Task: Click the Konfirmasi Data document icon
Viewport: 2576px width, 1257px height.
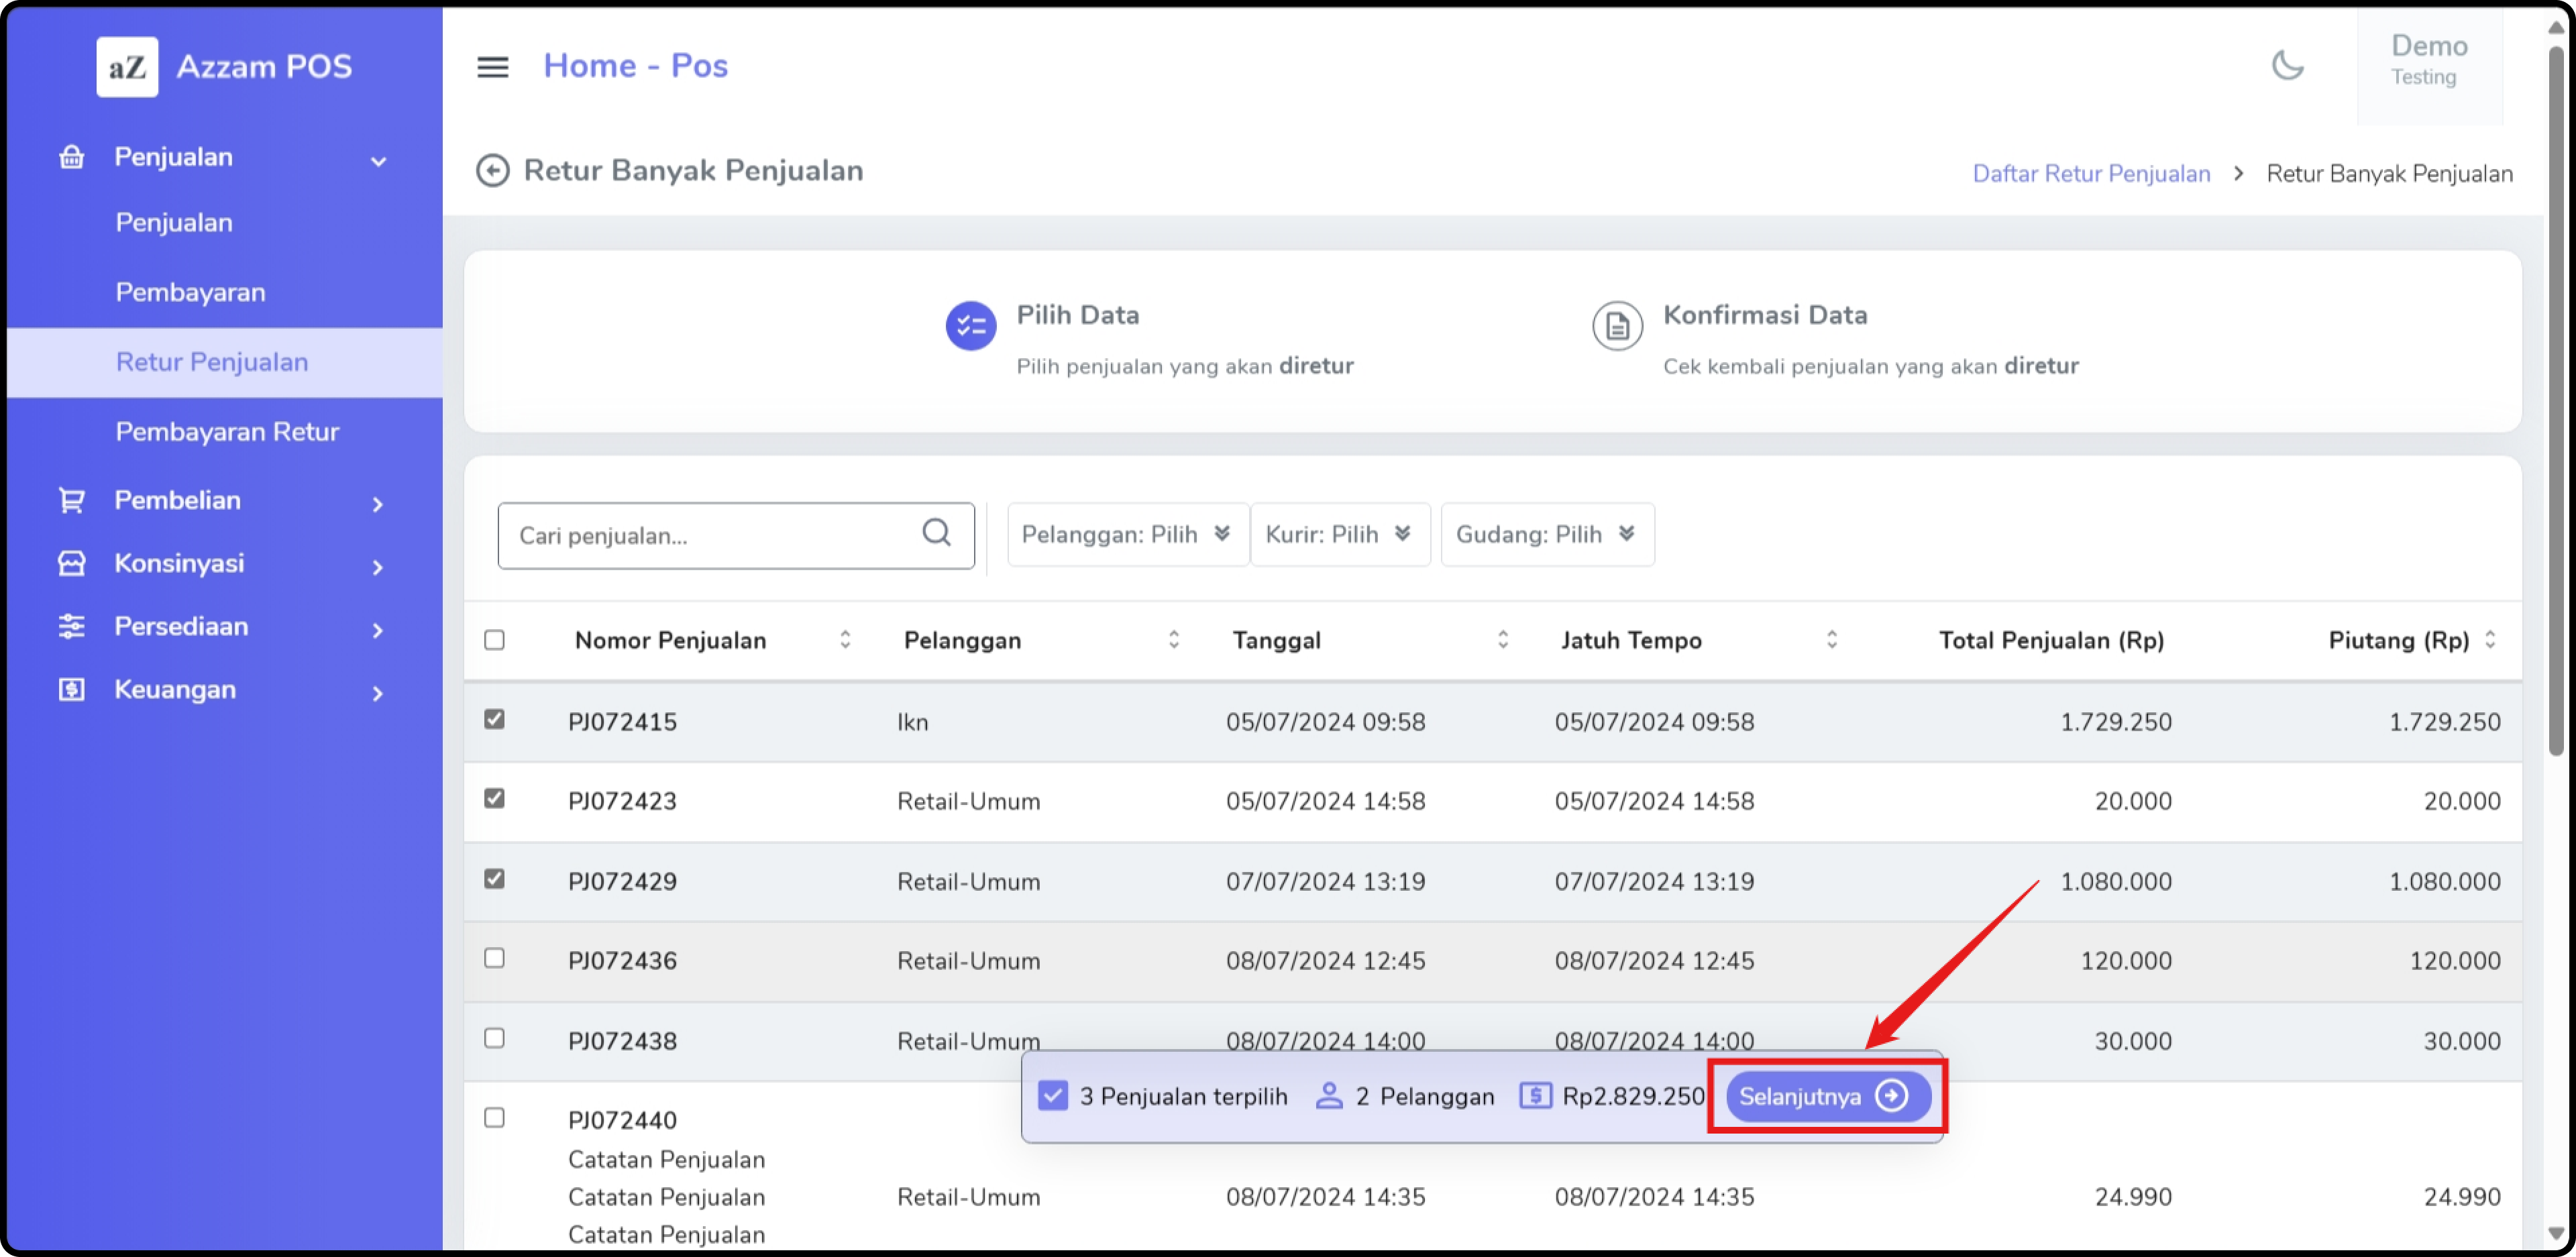Action: (x=1617, y=326)
